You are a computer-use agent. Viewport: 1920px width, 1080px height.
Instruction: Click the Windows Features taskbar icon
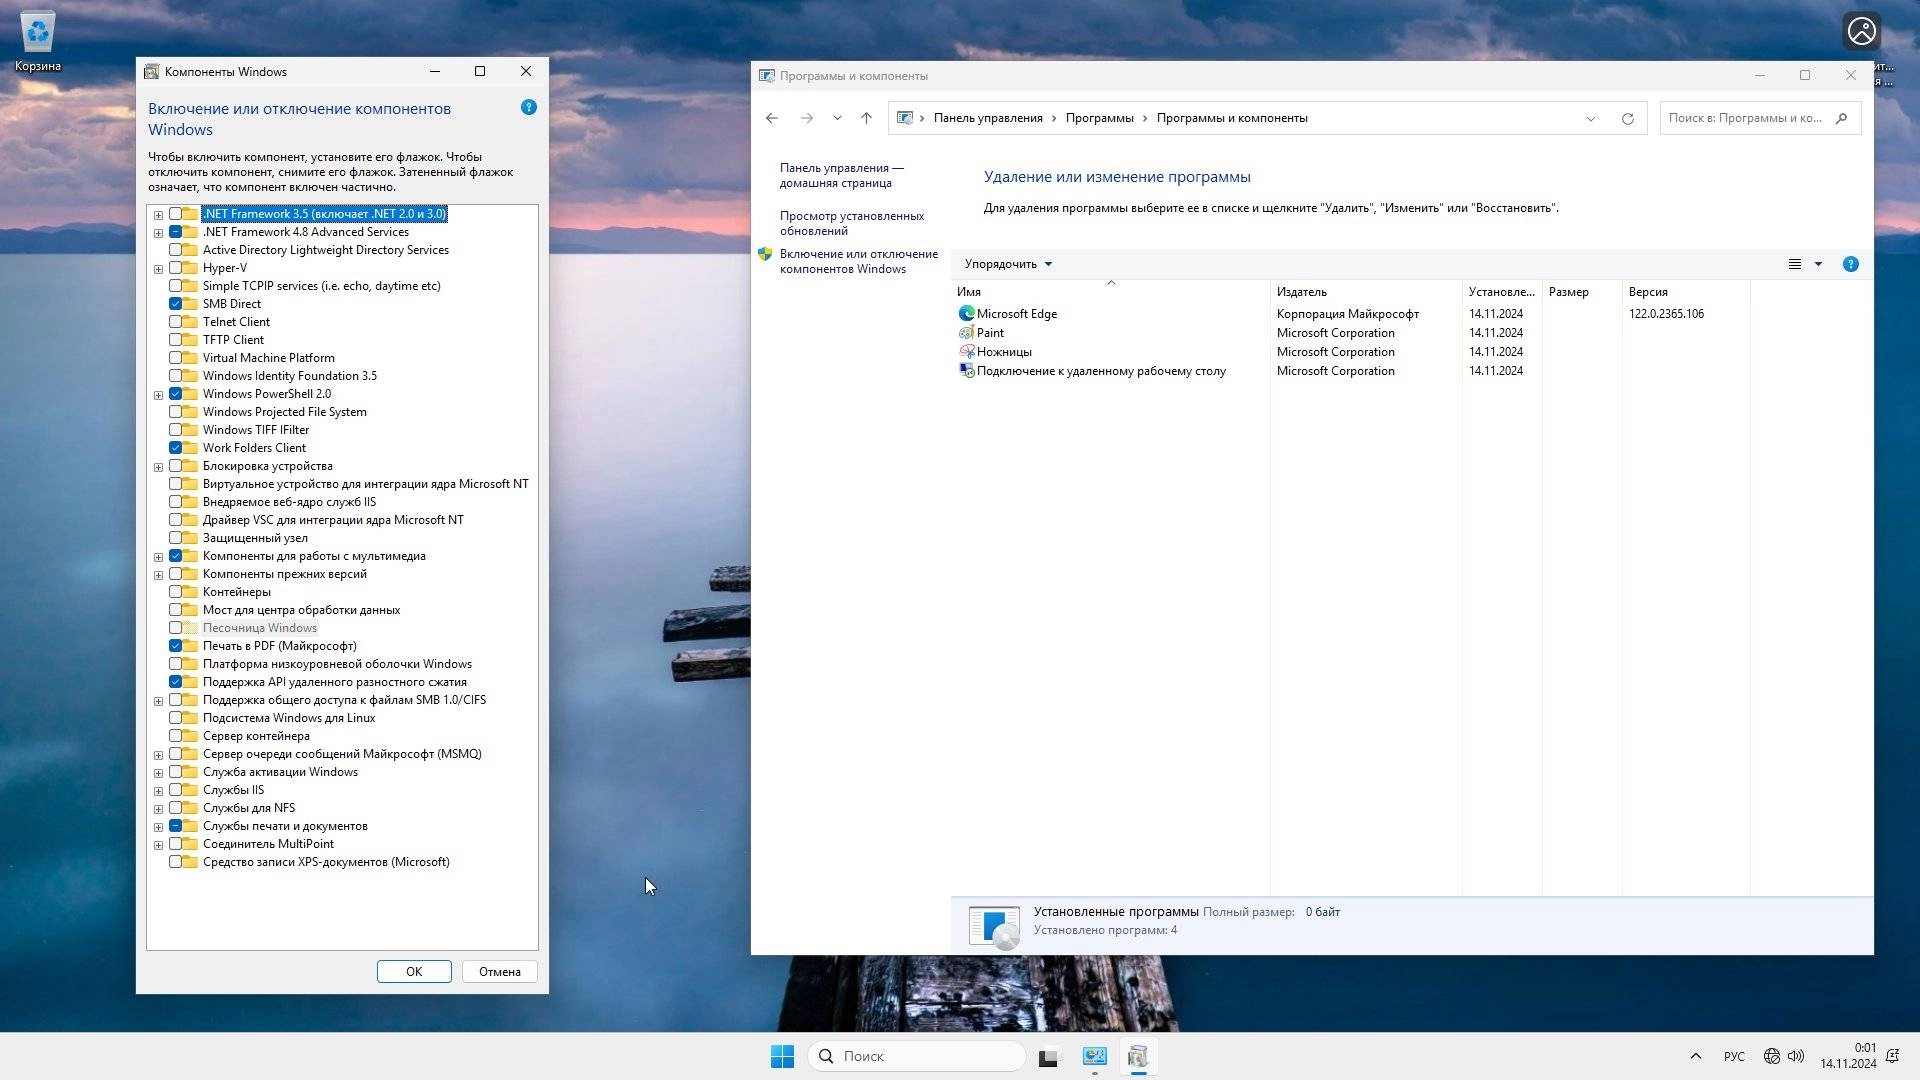click(x=1138, y=1056)
